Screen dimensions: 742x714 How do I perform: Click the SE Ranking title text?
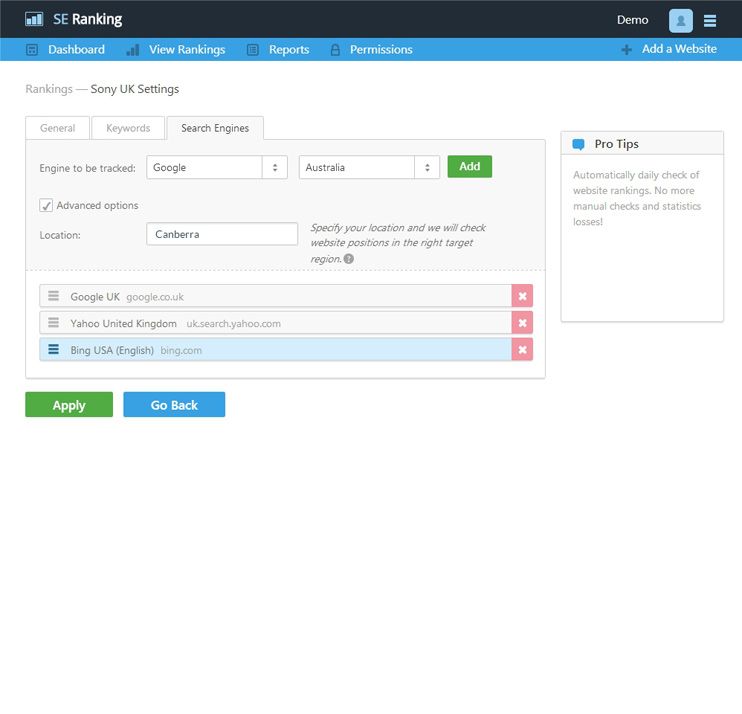(x=88, y=19)
